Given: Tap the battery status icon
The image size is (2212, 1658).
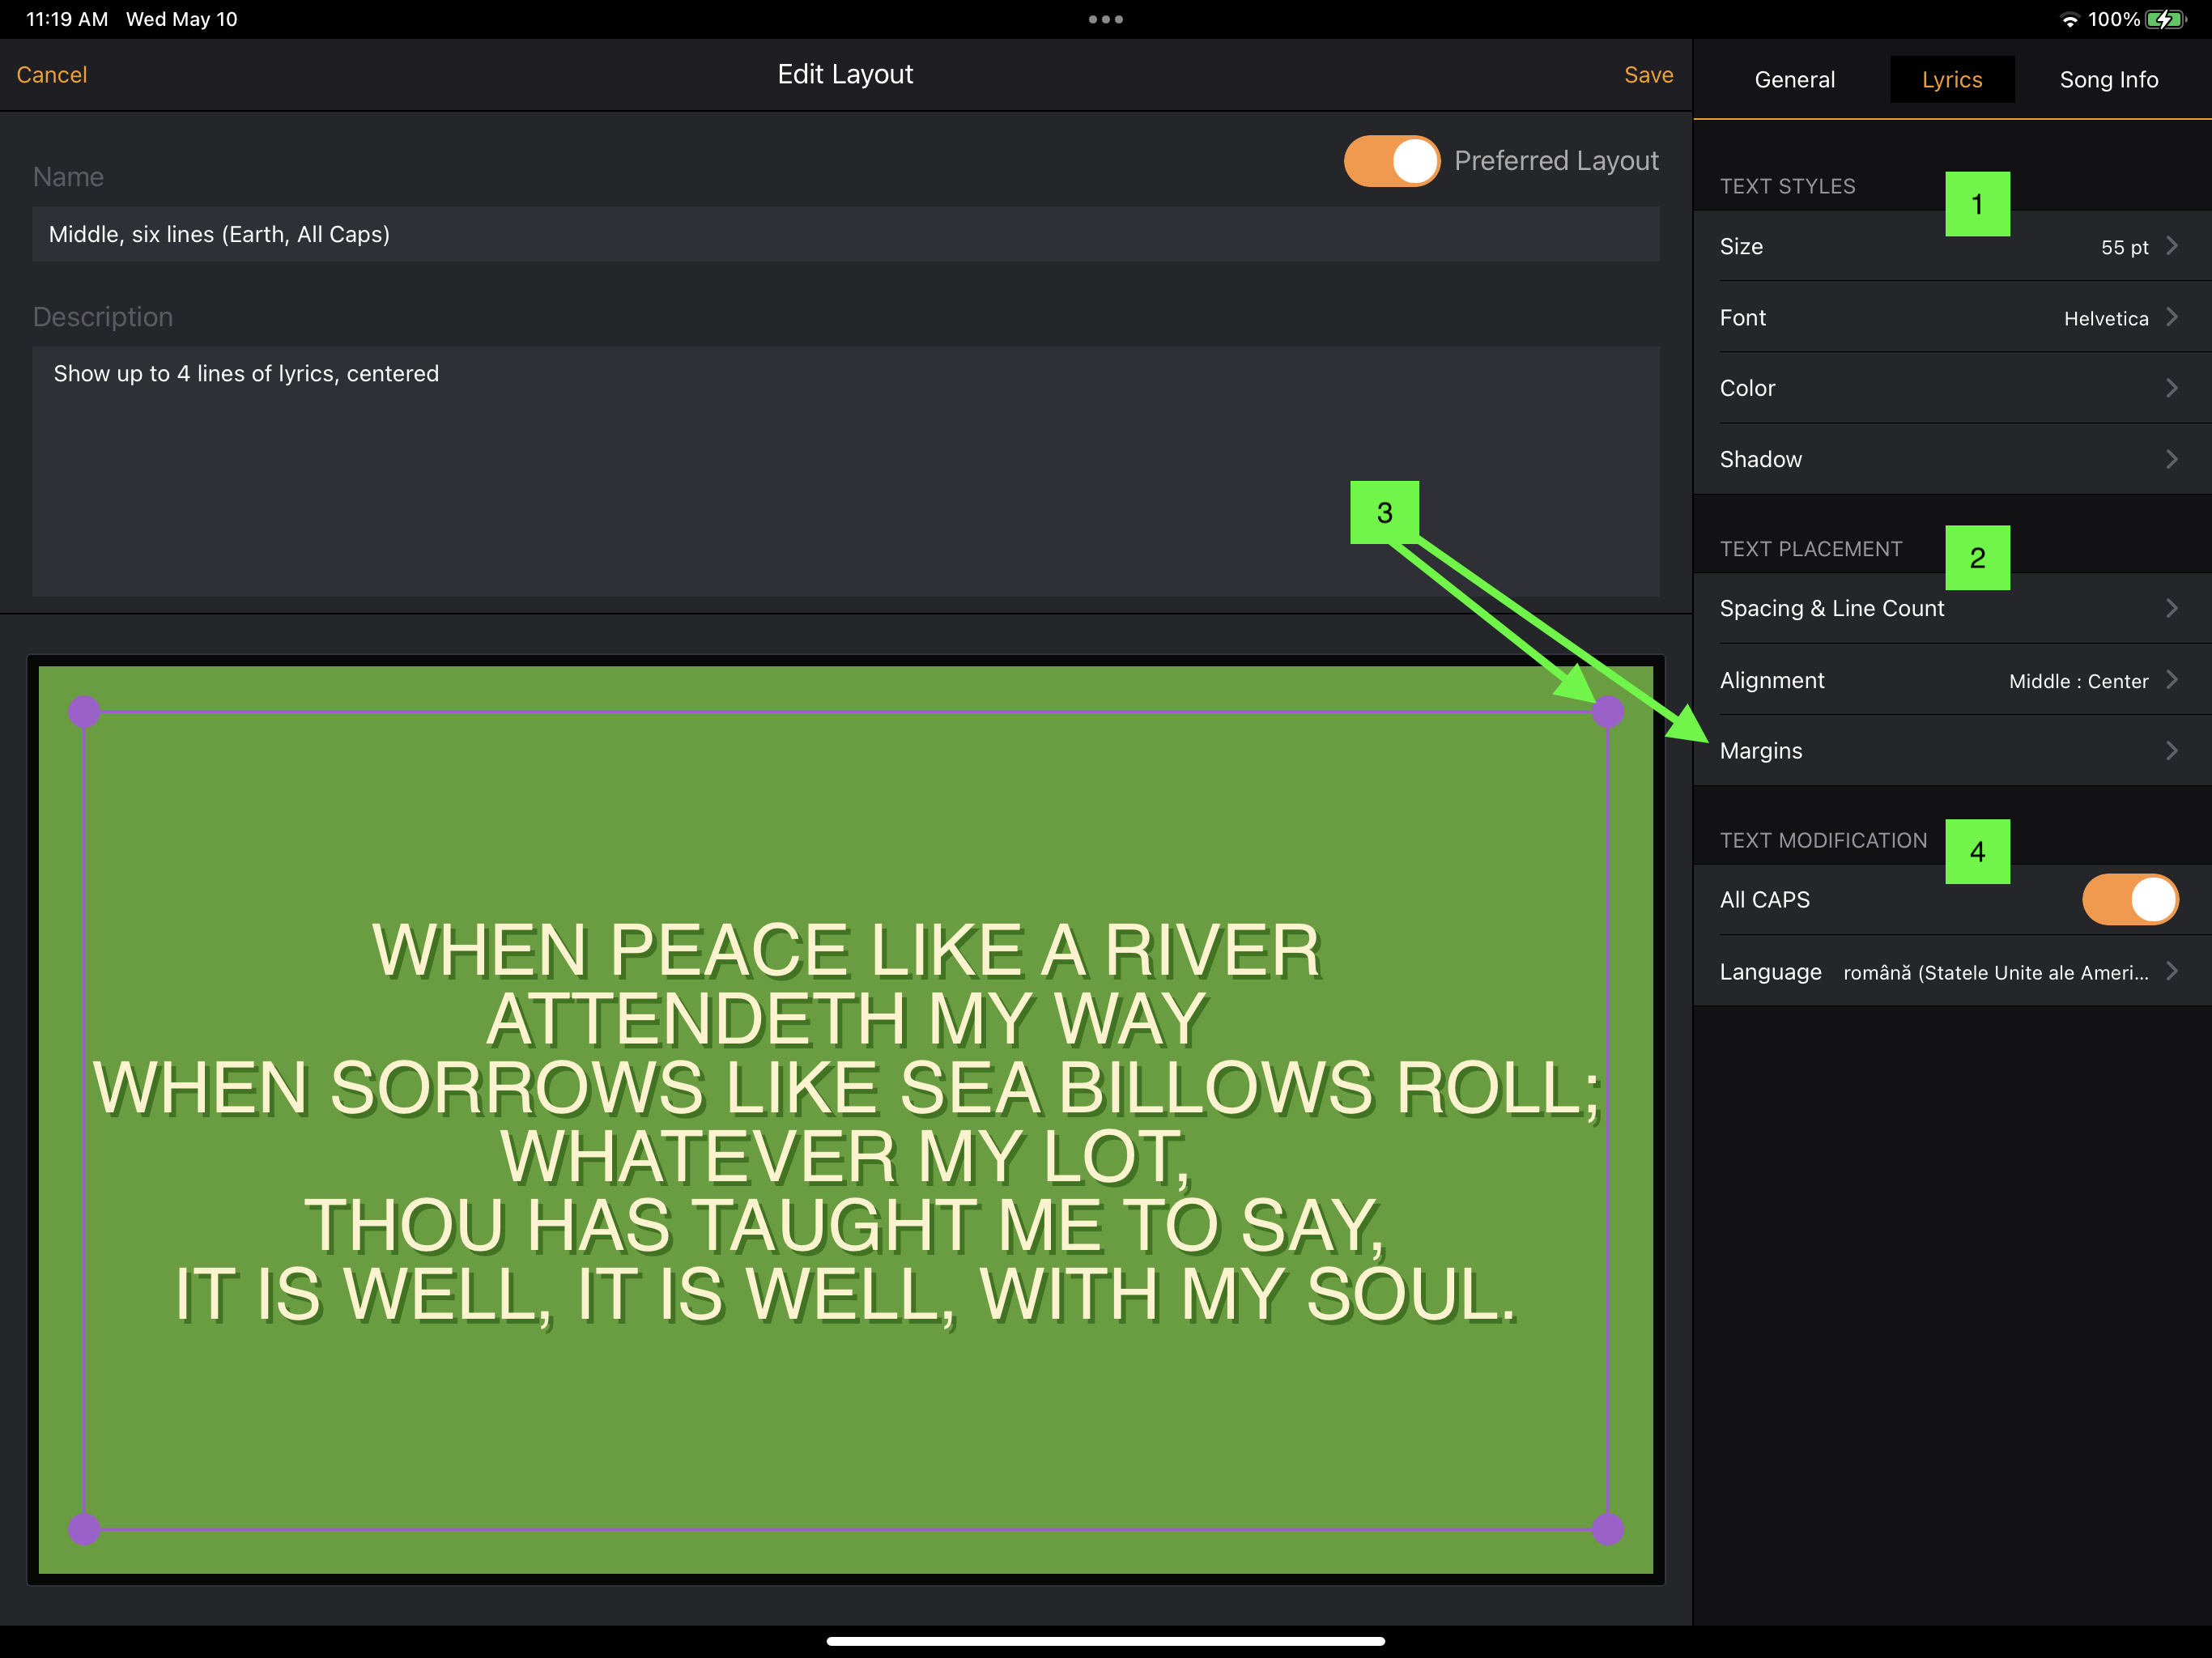Looking at the screenshot, I should 2166,19.
